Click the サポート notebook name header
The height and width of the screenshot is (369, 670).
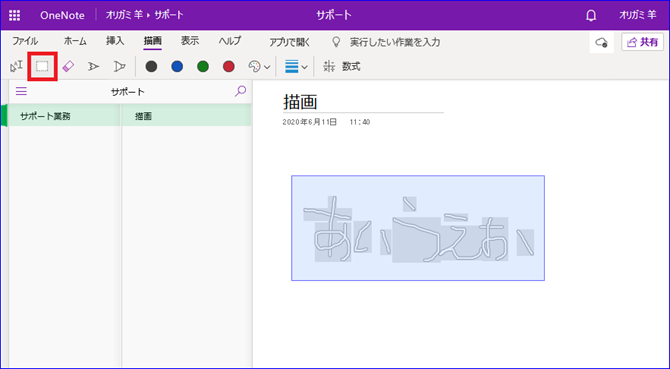128,92
